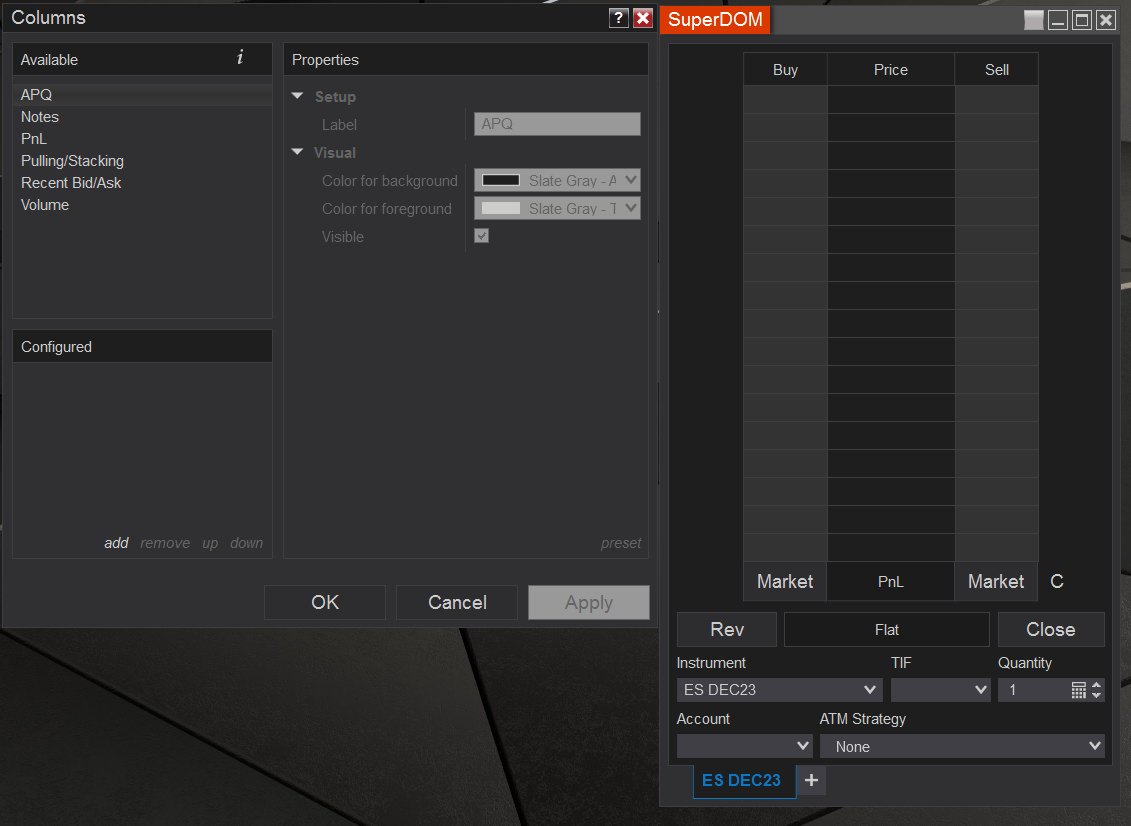Viewport: 1131px width, 826px height.
Task: Select Recent Bid/Ask column
Action: 142,183
